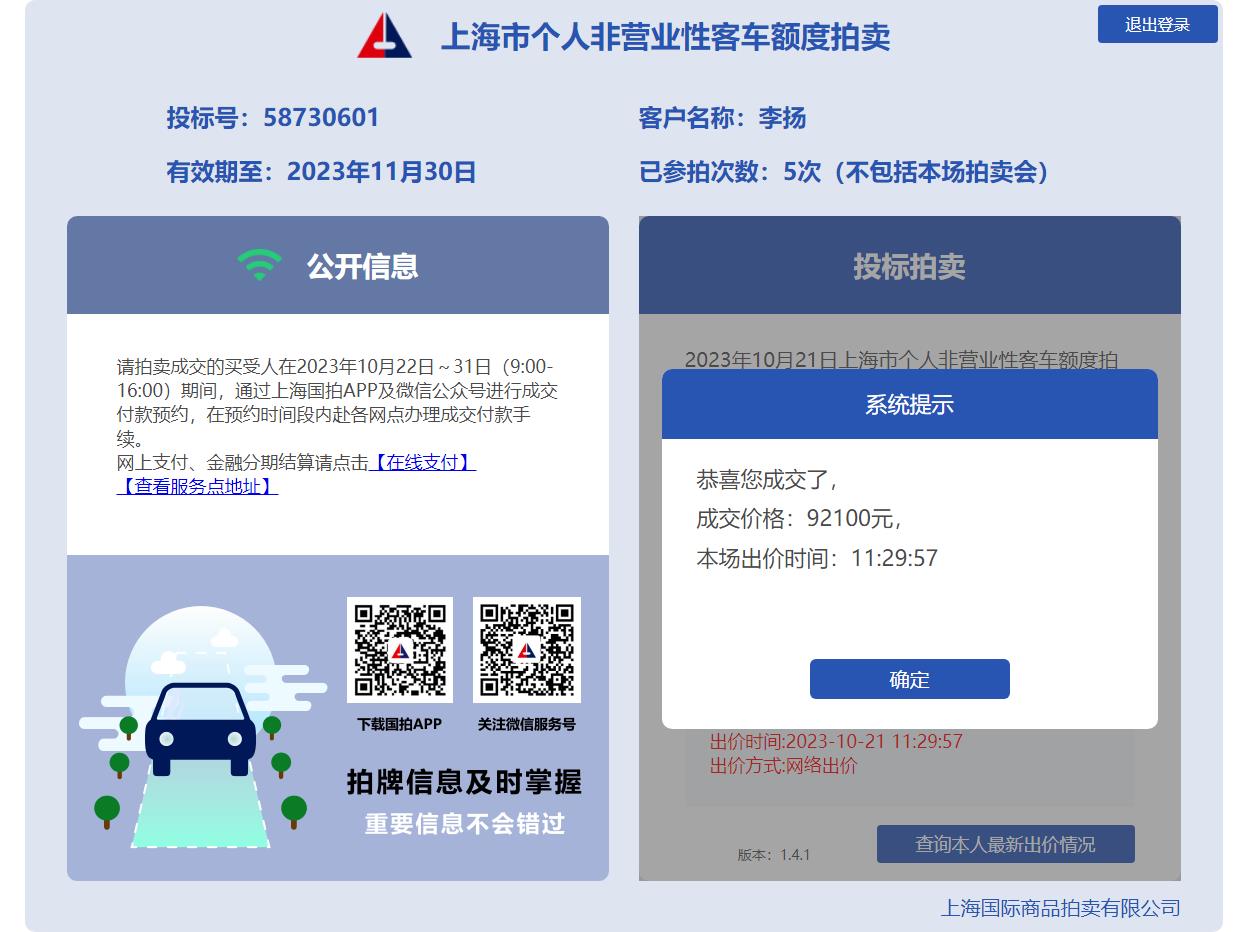
Task: Click the 关注微信服务号 caption
Action: [x=526, y=724]
